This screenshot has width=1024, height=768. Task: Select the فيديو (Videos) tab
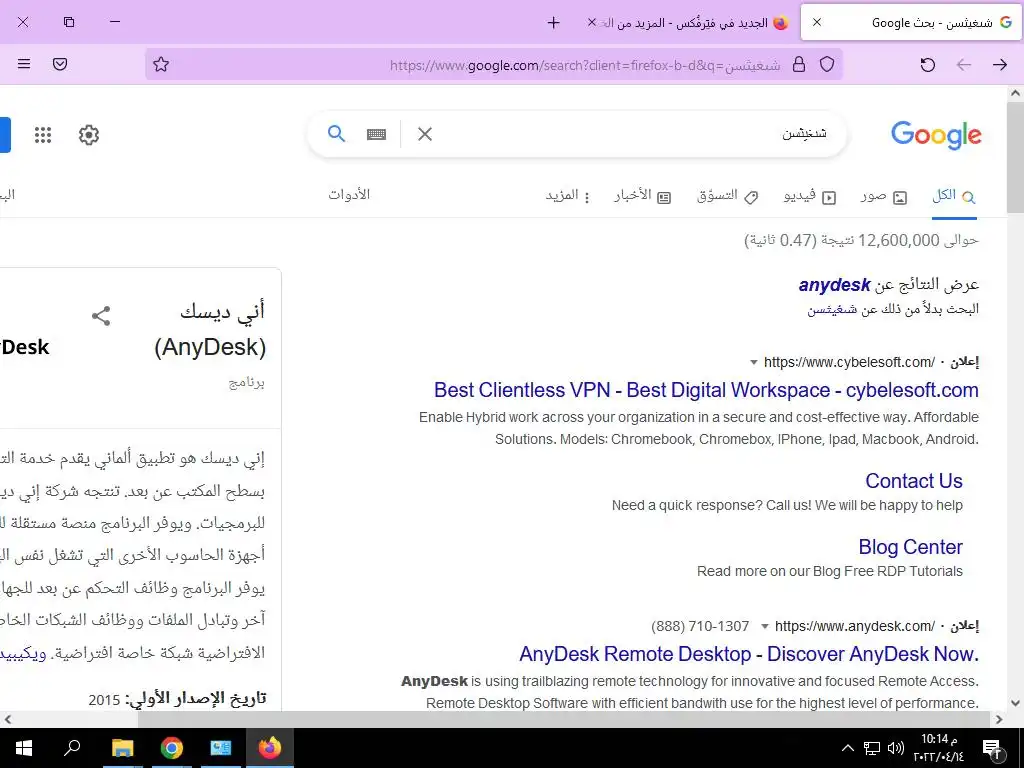pyautogui.click(x=810, y=196)
